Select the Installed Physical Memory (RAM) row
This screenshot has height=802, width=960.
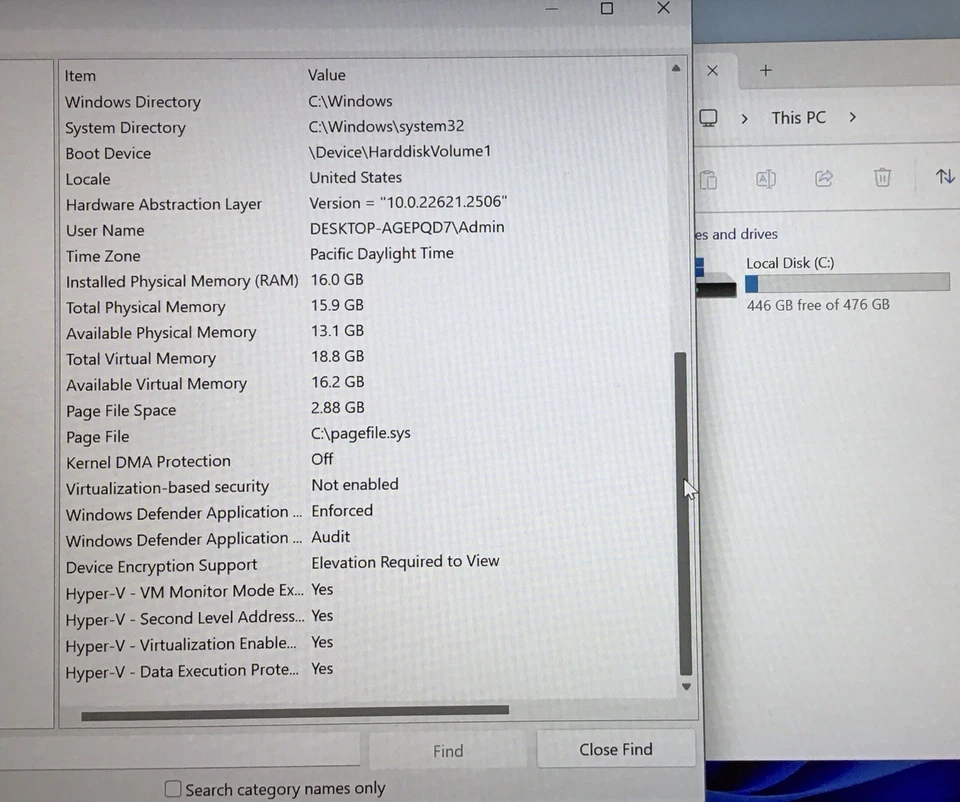click(x=182, y=281)
